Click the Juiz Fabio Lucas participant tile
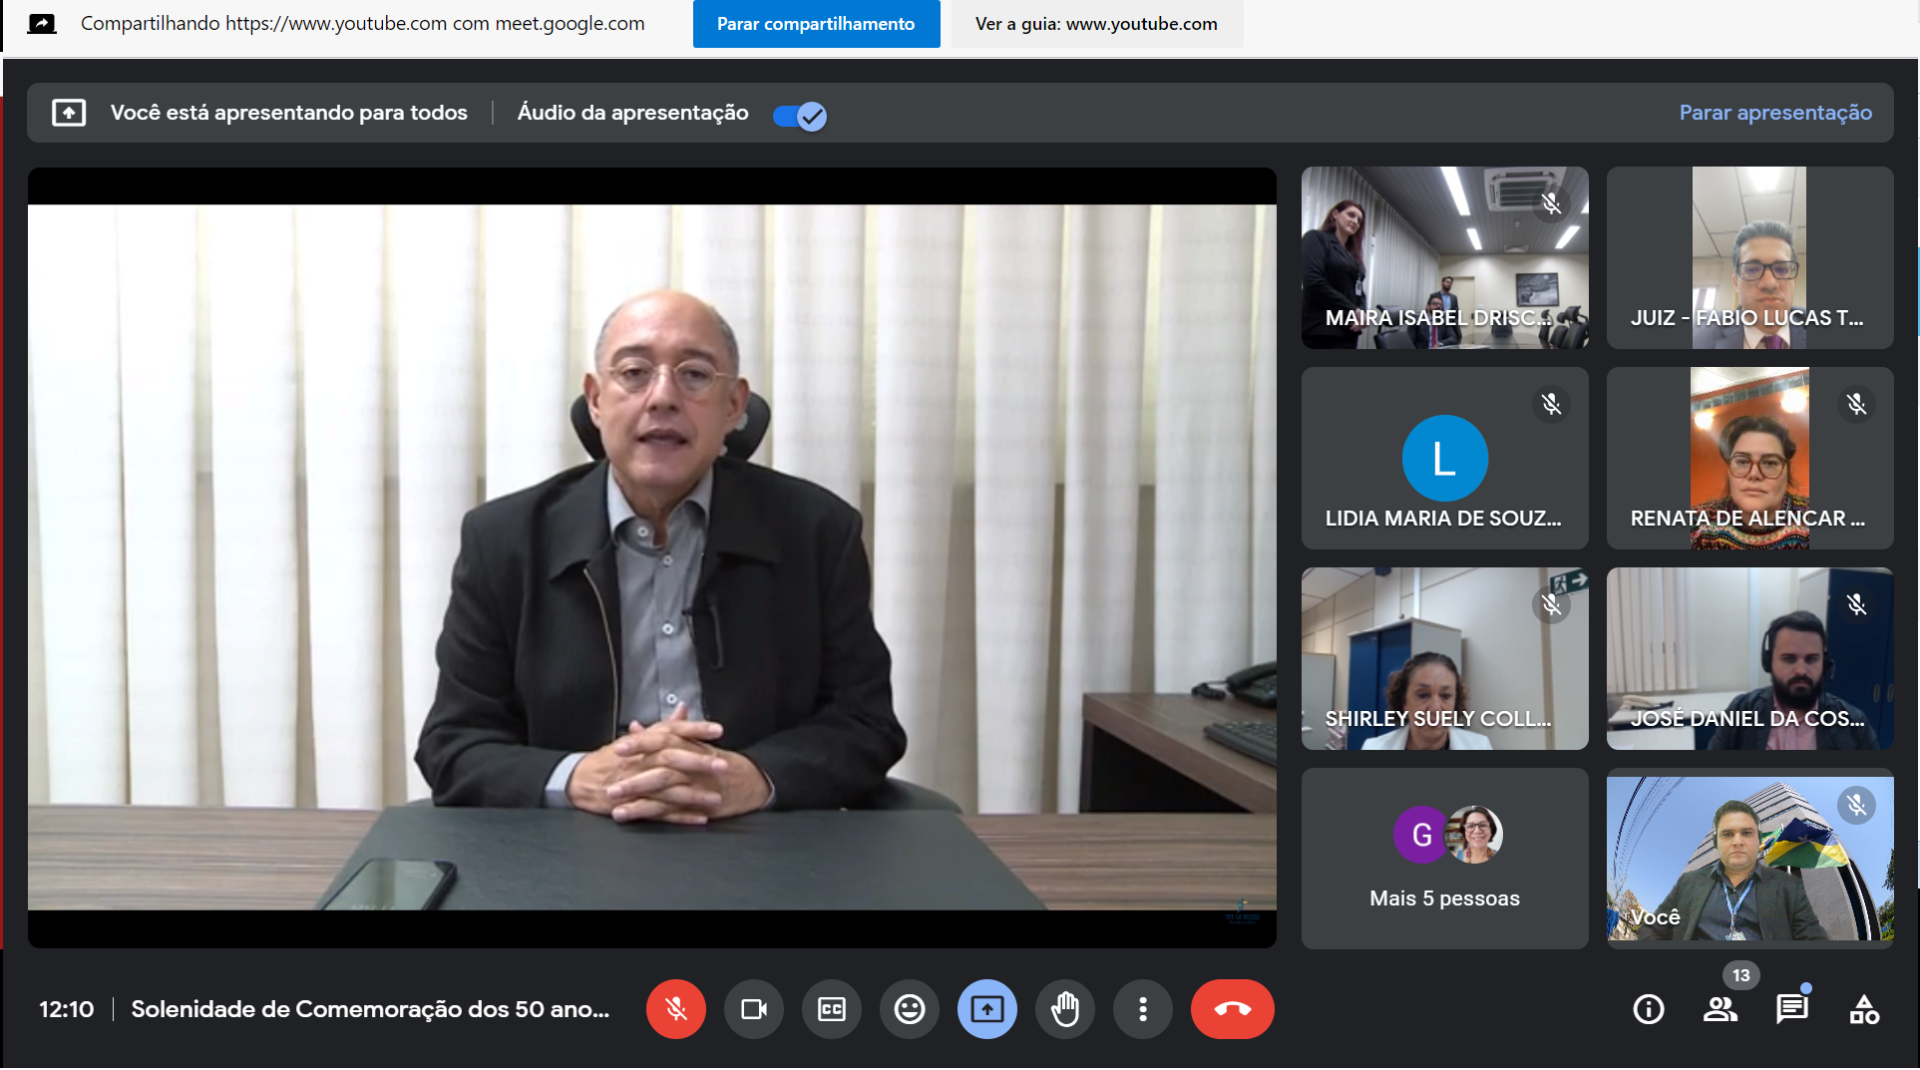This screenshot has width=1920, height=1070. tap(1749, 258)
